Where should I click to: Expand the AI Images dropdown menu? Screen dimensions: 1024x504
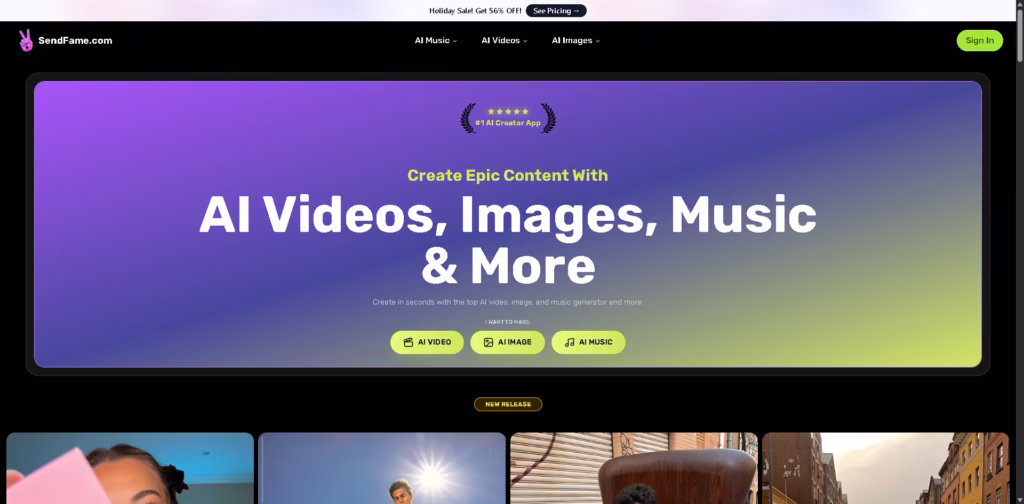(x=576, y=41)
